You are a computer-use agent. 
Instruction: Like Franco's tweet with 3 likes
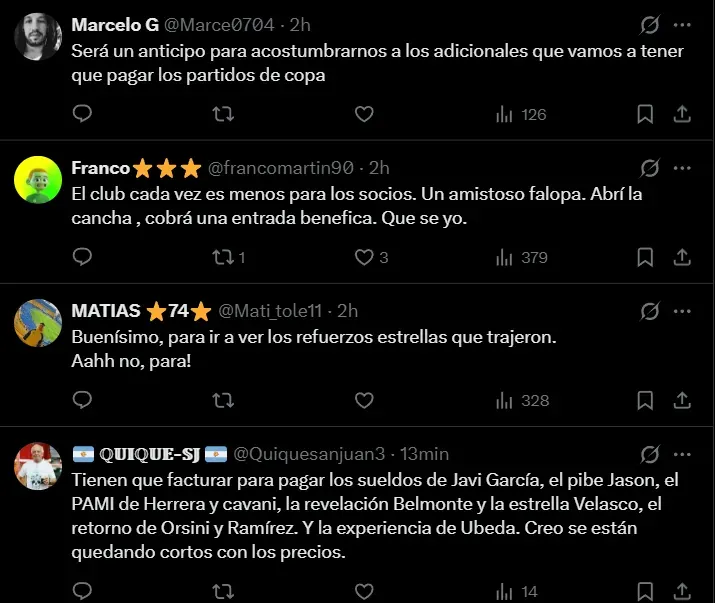point(364,257)
